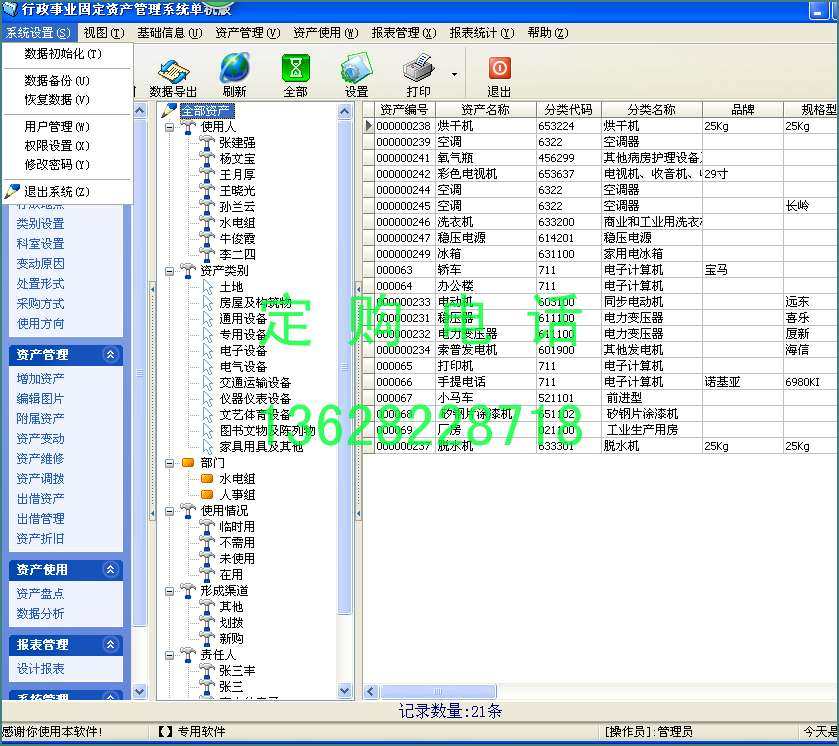Click the 科室设置 sidebar link
This screenshot has width=839, height=746.
[x=40, y=243]
